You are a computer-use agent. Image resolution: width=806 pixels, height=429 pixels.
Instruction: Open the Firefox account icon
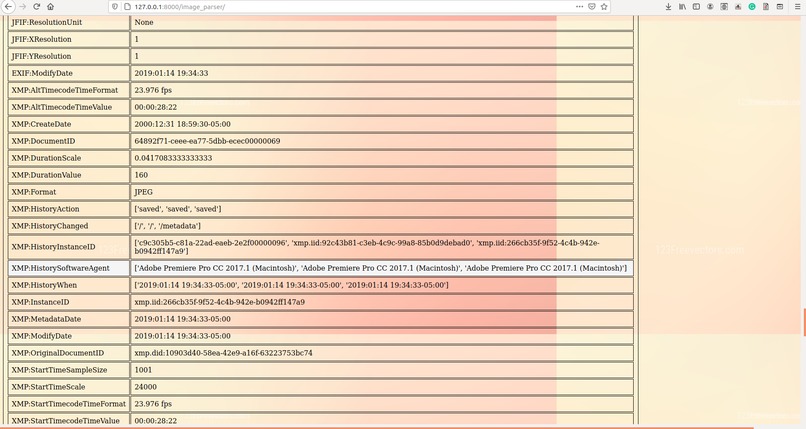[x=710, y=7]
